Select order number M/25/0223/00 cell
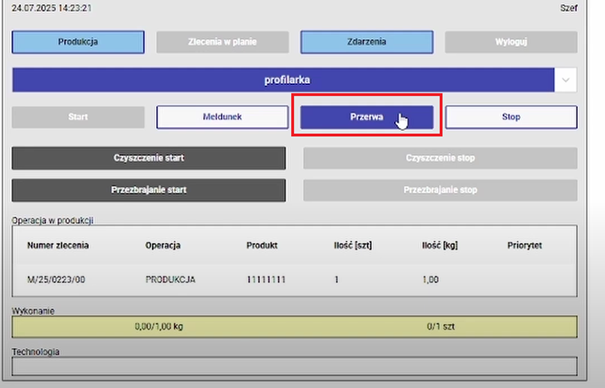The height and width of the screenshot is (388, 605). [56, 280]
